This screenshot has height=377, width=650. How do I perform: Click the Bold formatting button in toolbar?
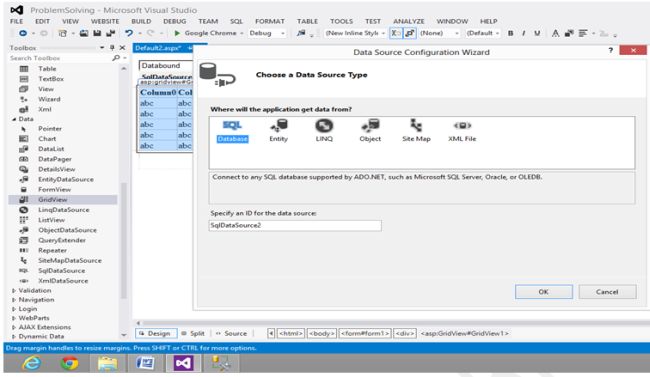click(511, 33)
